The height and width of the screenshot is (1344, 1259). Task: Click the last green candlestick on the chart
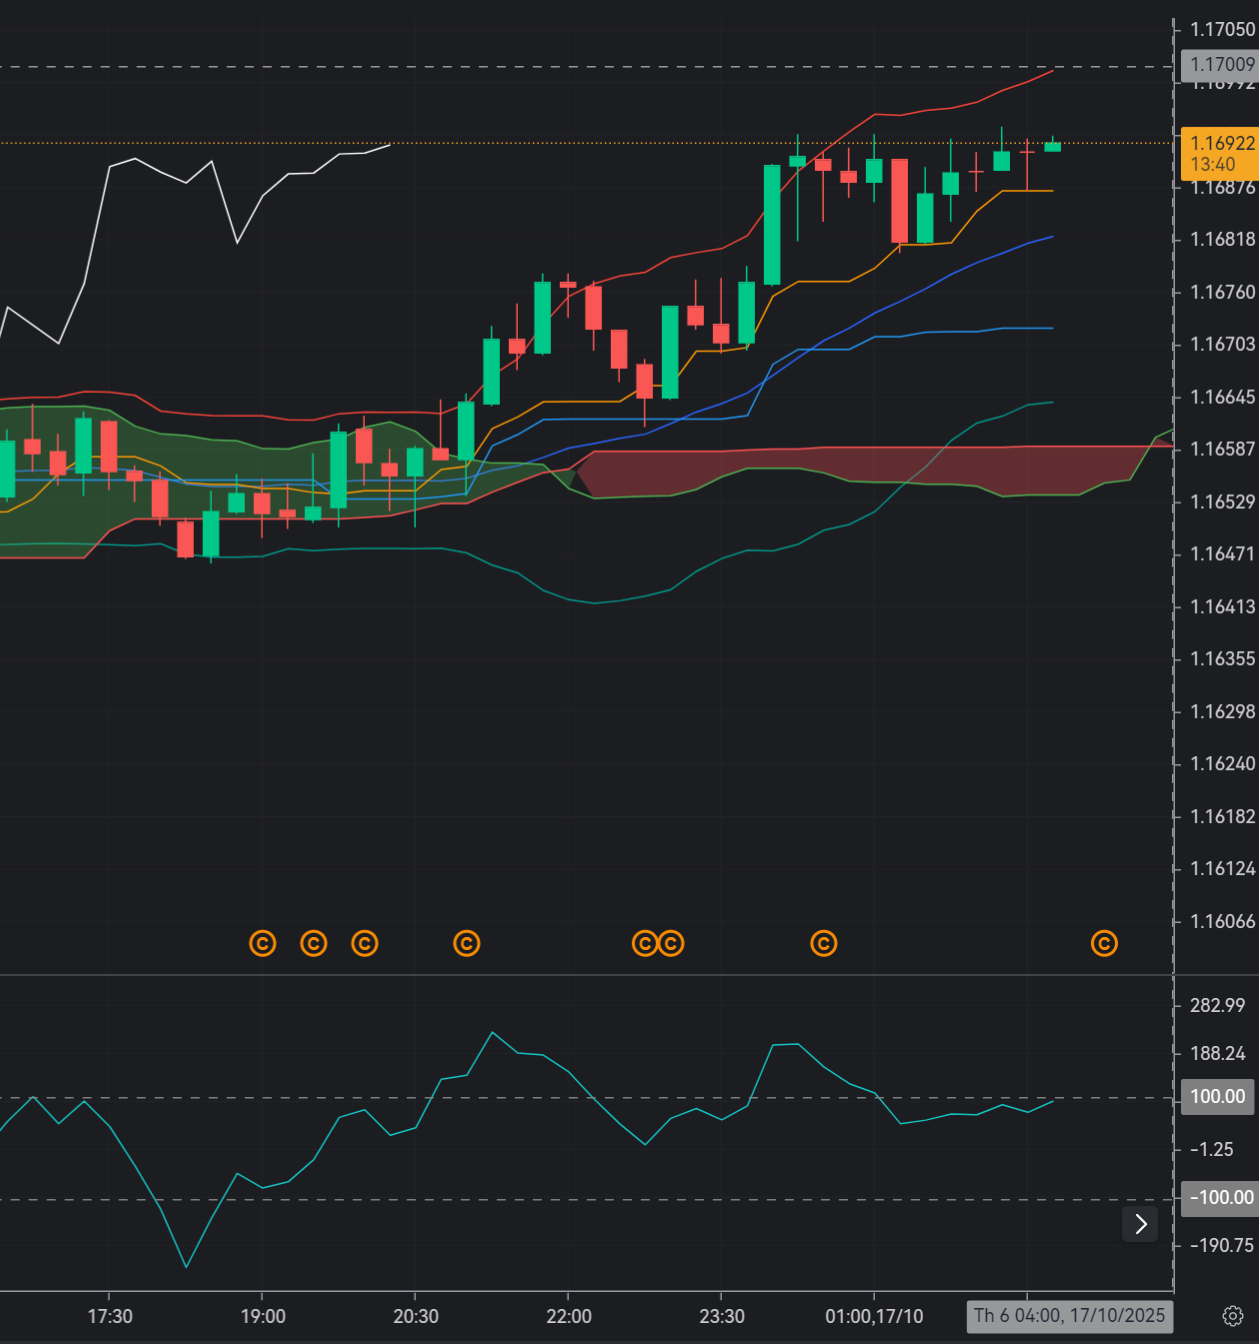1052,146
